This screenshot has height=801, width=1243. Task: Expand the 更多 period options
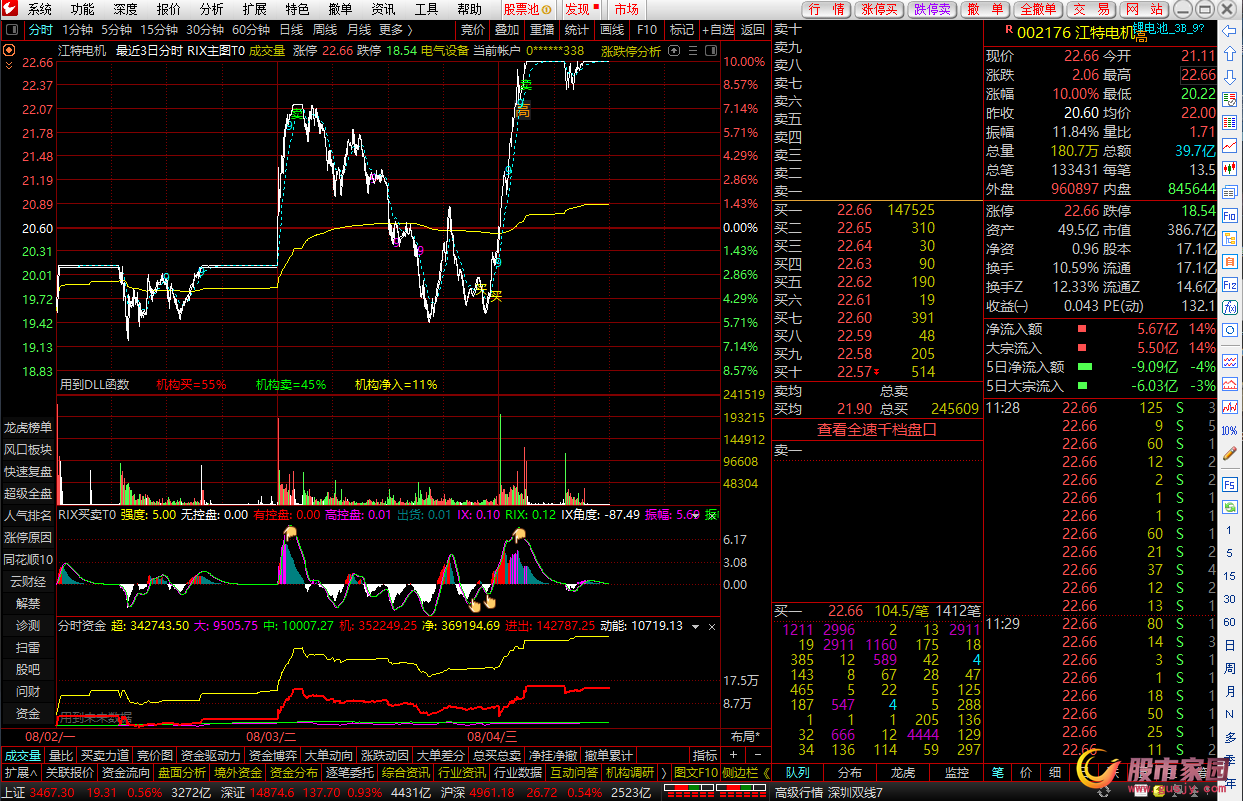pos(395,30)
